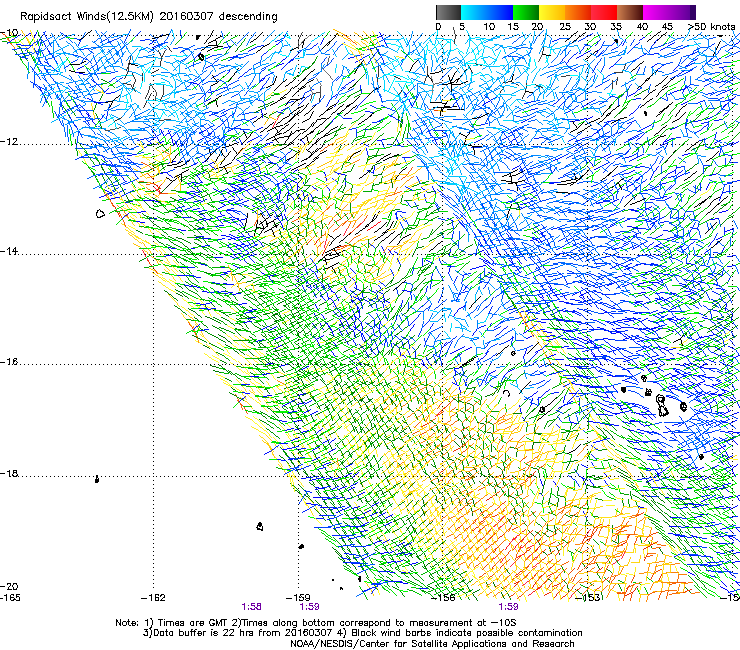Click the NOAA/NESDIS Center for Satellite Applications credit
The image size is (740, 650).
tap(432, 644)
